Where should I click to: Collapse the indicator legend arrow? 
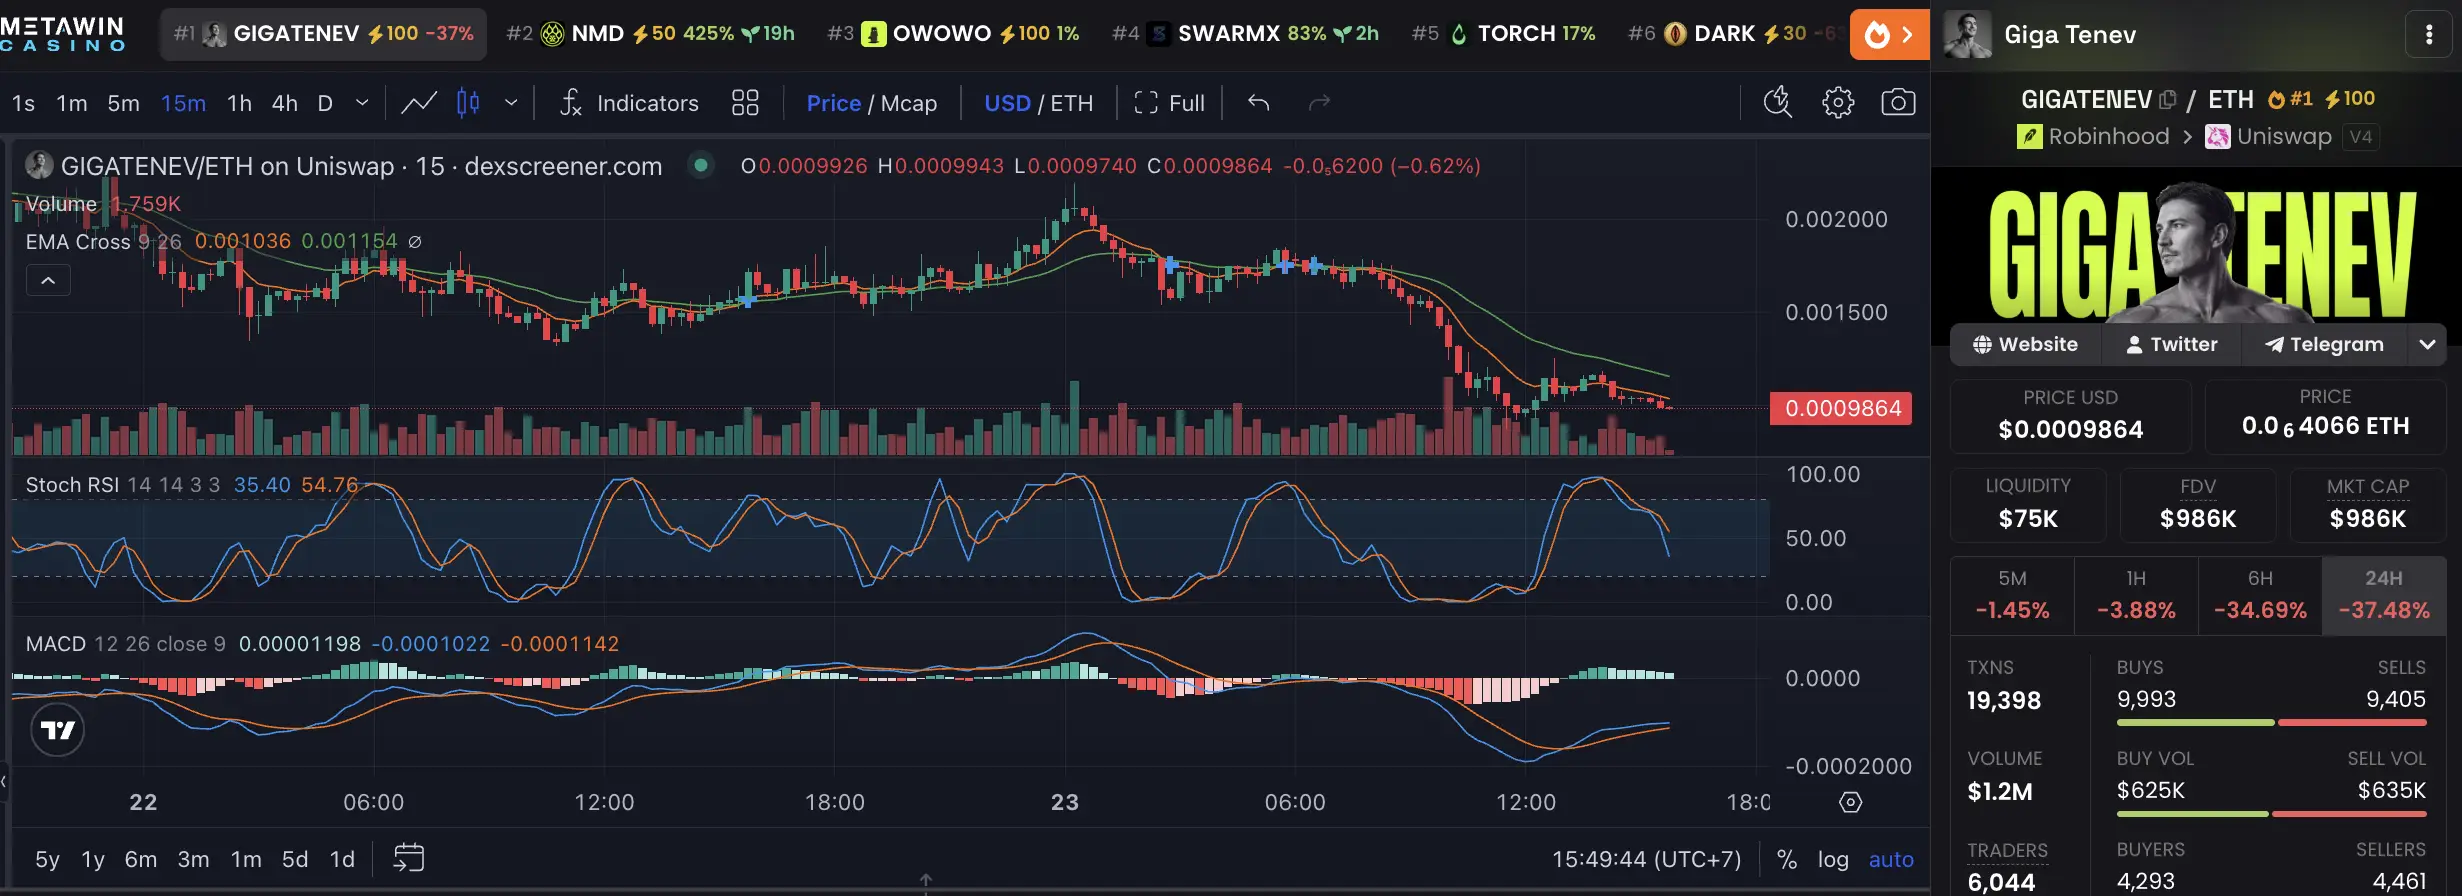click(x=48, y=281)
